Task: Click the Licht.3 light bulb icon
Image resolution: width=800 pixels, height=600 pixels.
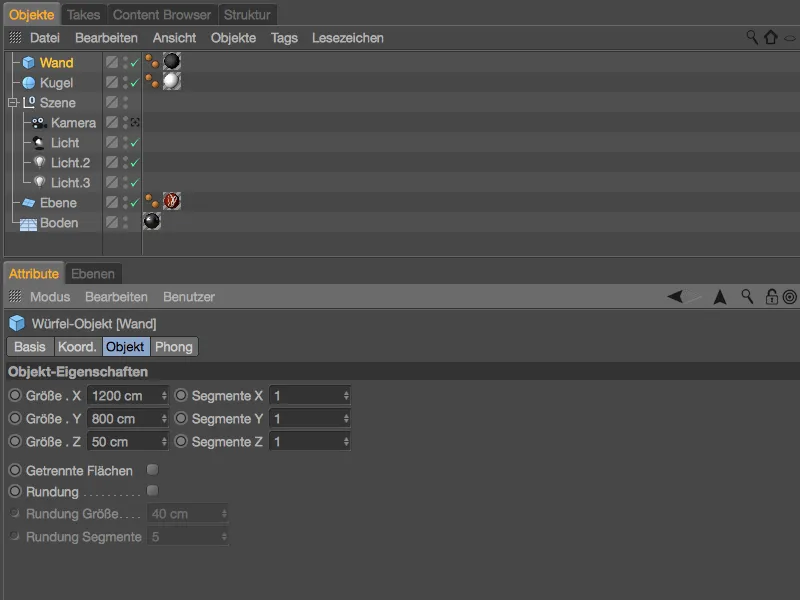Action: [x=39, y=183]
